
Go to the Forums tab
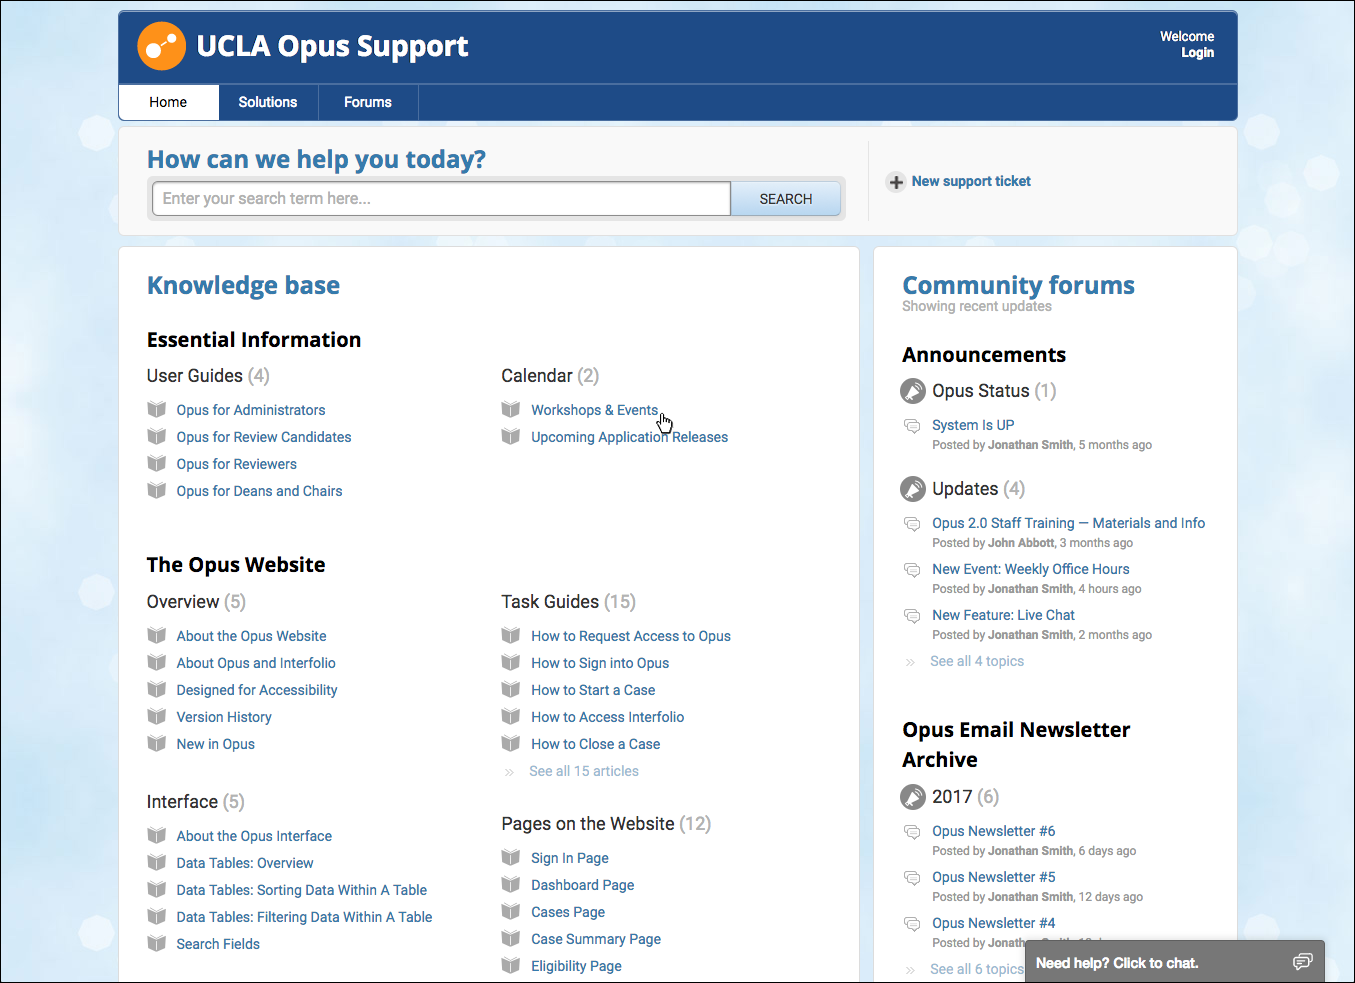[368, 102]
